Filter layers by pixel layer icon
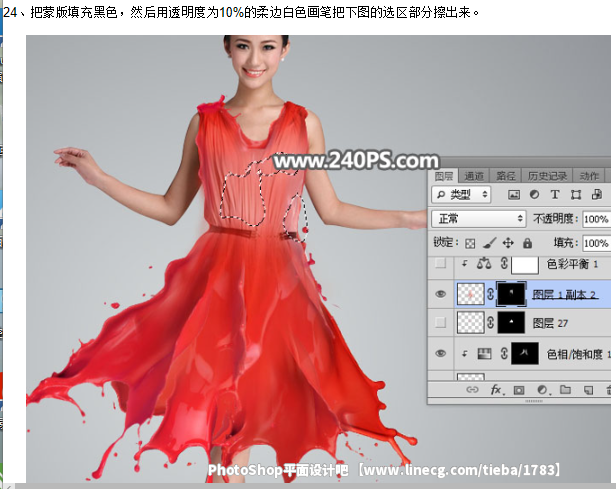Screen dimensions: 616x489 pos(514,195)
